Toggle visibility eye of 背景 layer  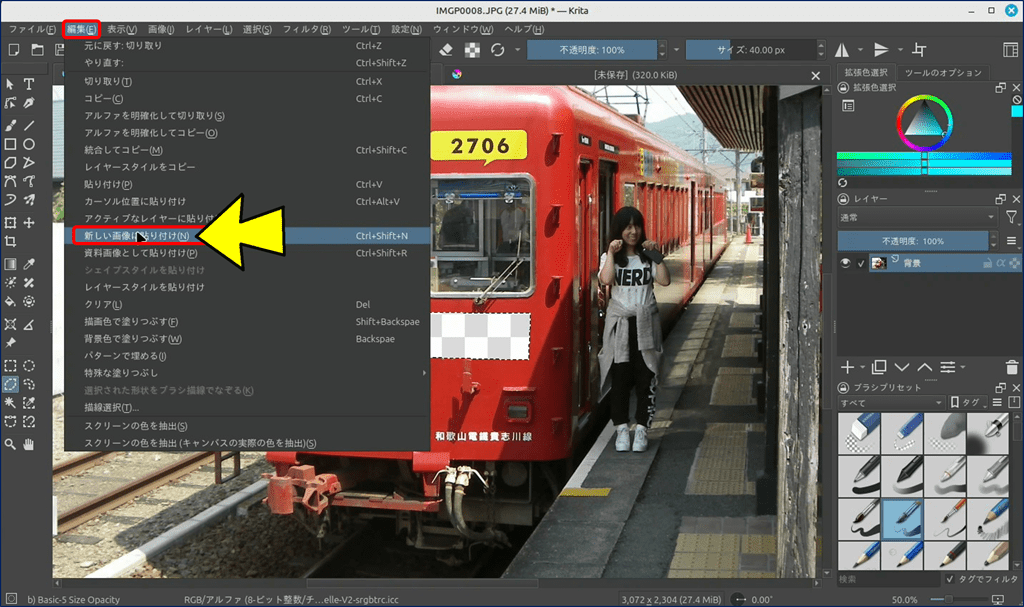[846, 263]
